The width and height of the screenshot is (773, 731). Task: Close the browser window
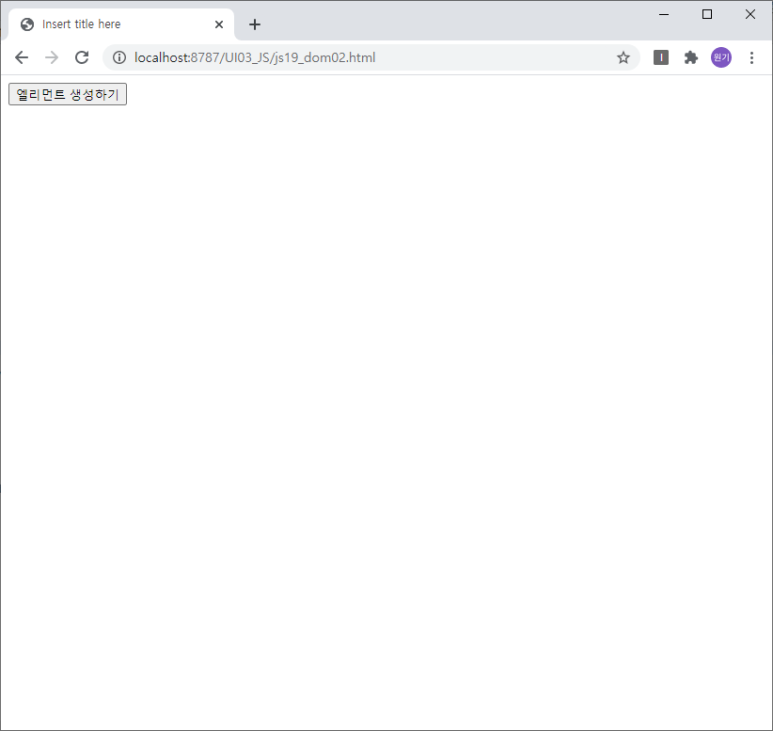click(x=750, y=14)
